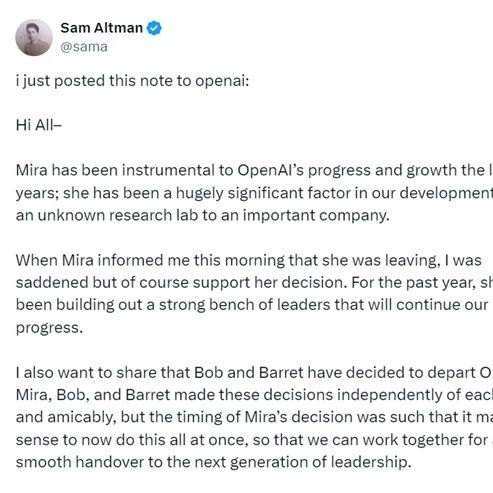Click the "smooth handover to the next" line
The width and height of the screenshot is (493, 493).
tap(214, 462)
